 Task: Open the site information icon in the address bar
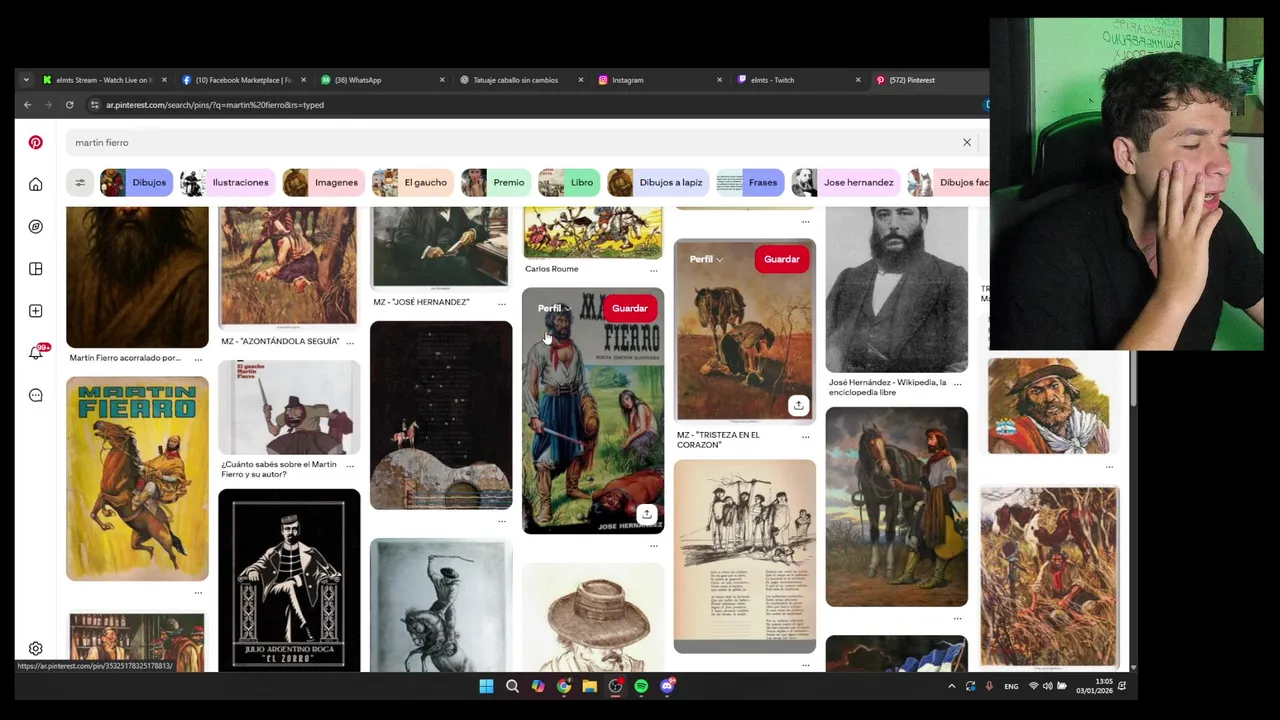tap(94, 104)
